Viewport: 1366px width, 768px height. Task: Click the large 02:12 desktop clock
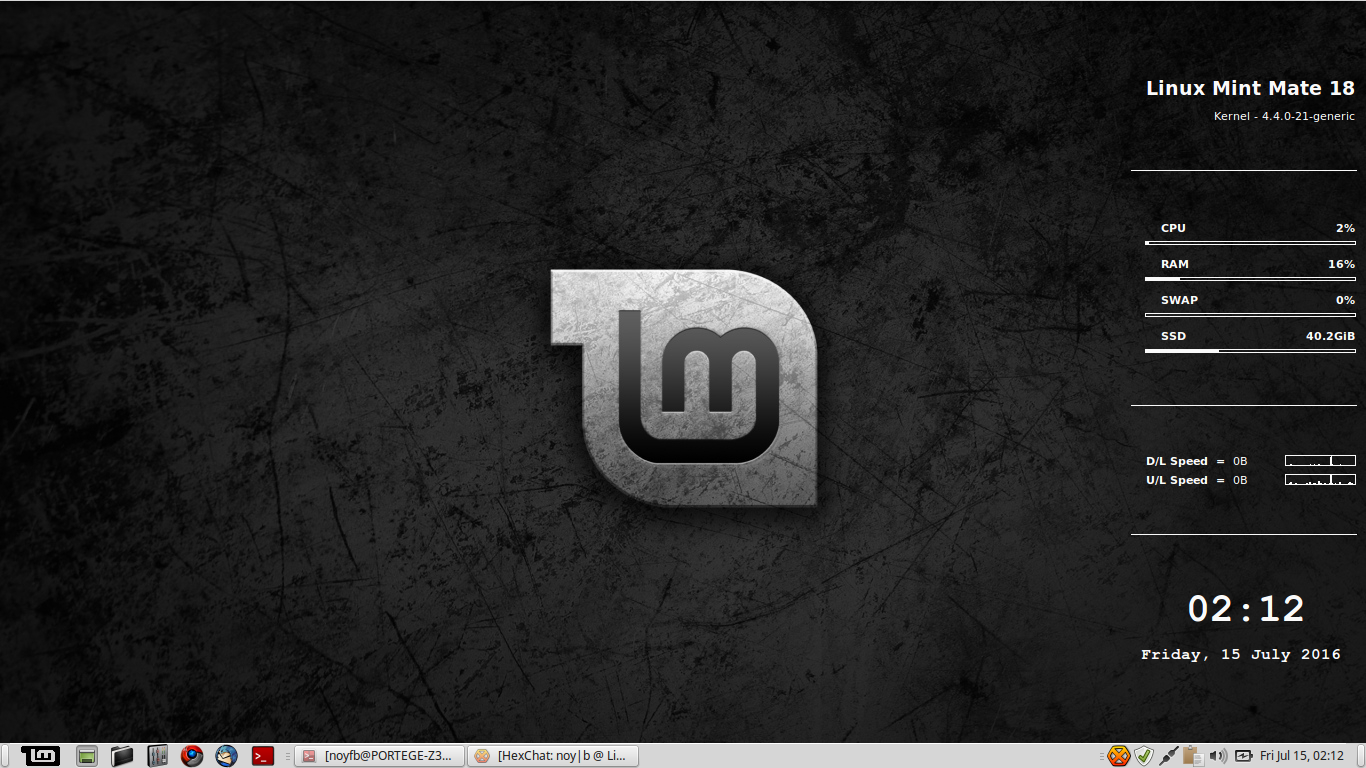(x=1246, y=609)
